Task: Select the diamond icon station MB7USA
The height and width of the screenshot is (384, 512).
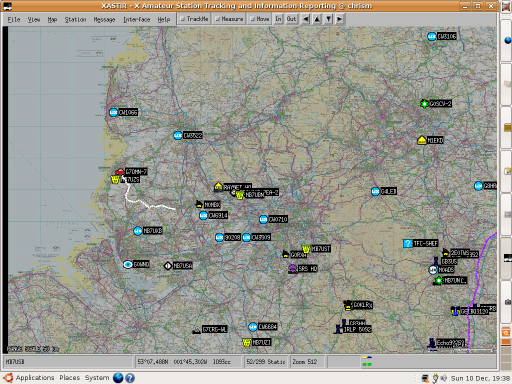Action: click(168, 266)
